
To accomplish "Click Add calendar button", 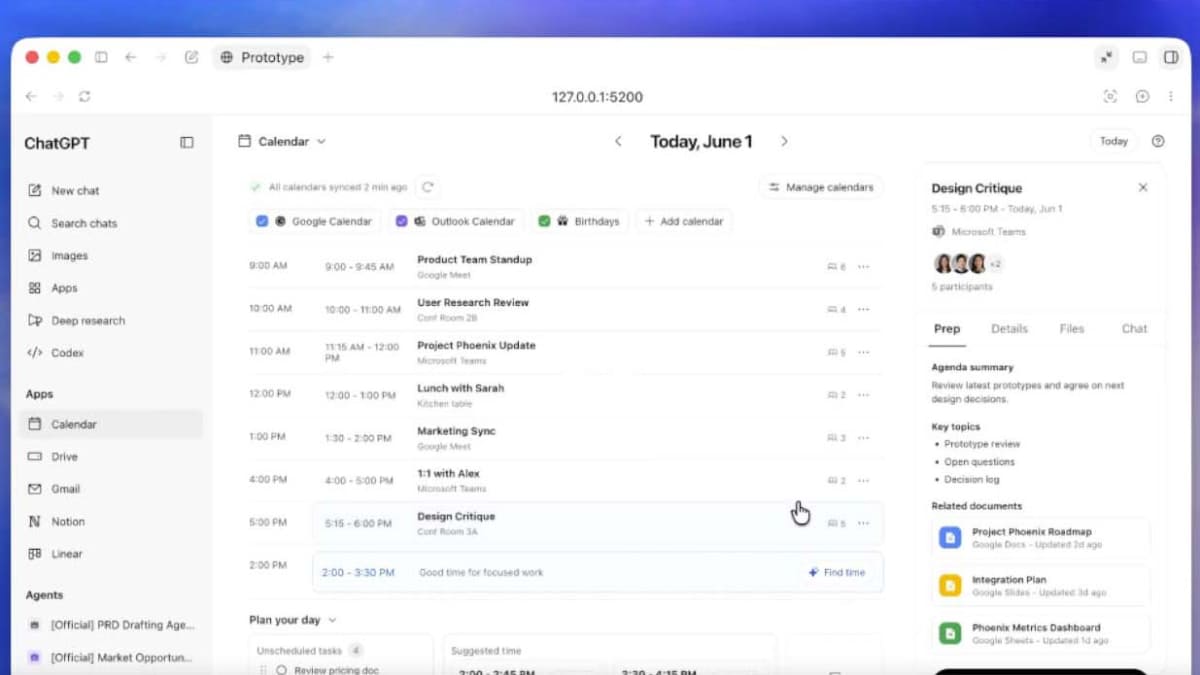I will pos(685,222).
